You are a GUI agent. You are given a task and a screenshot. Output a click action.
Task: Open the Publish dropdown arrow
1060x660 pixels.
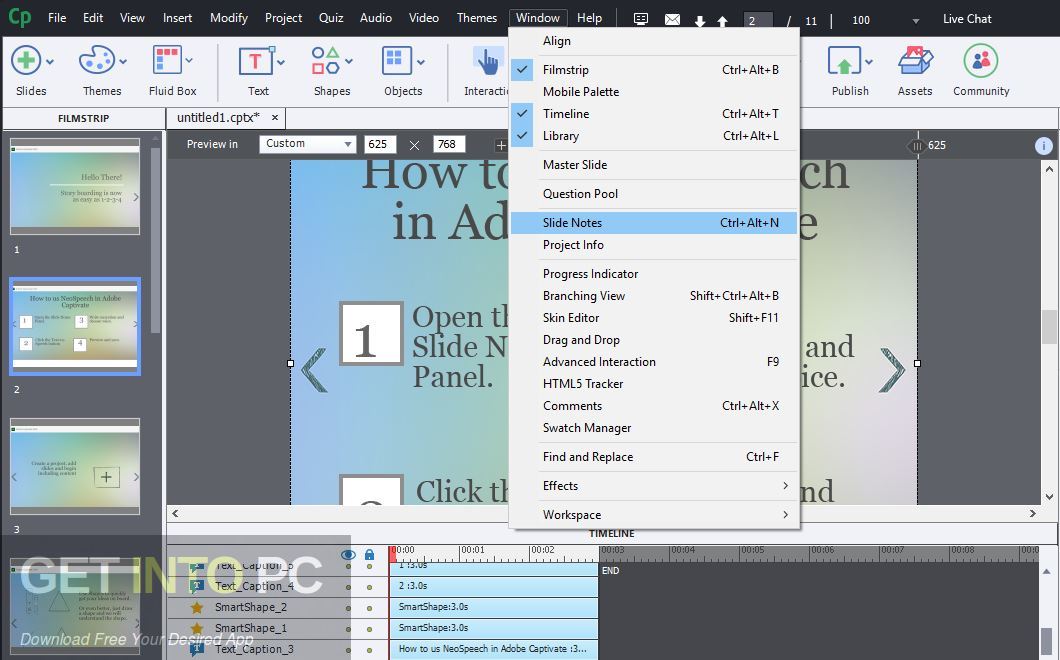click(x=869, y=62)
